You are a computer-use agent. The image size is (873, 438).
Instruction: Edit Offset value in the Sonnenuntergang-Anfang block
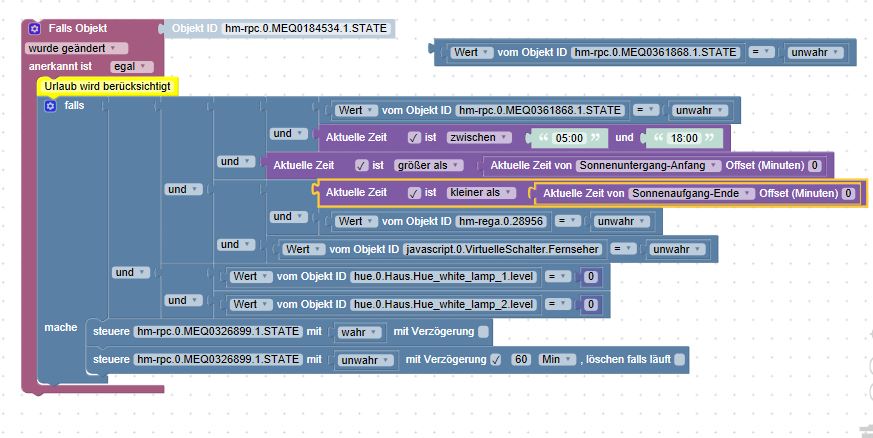[x=815, y=165]
